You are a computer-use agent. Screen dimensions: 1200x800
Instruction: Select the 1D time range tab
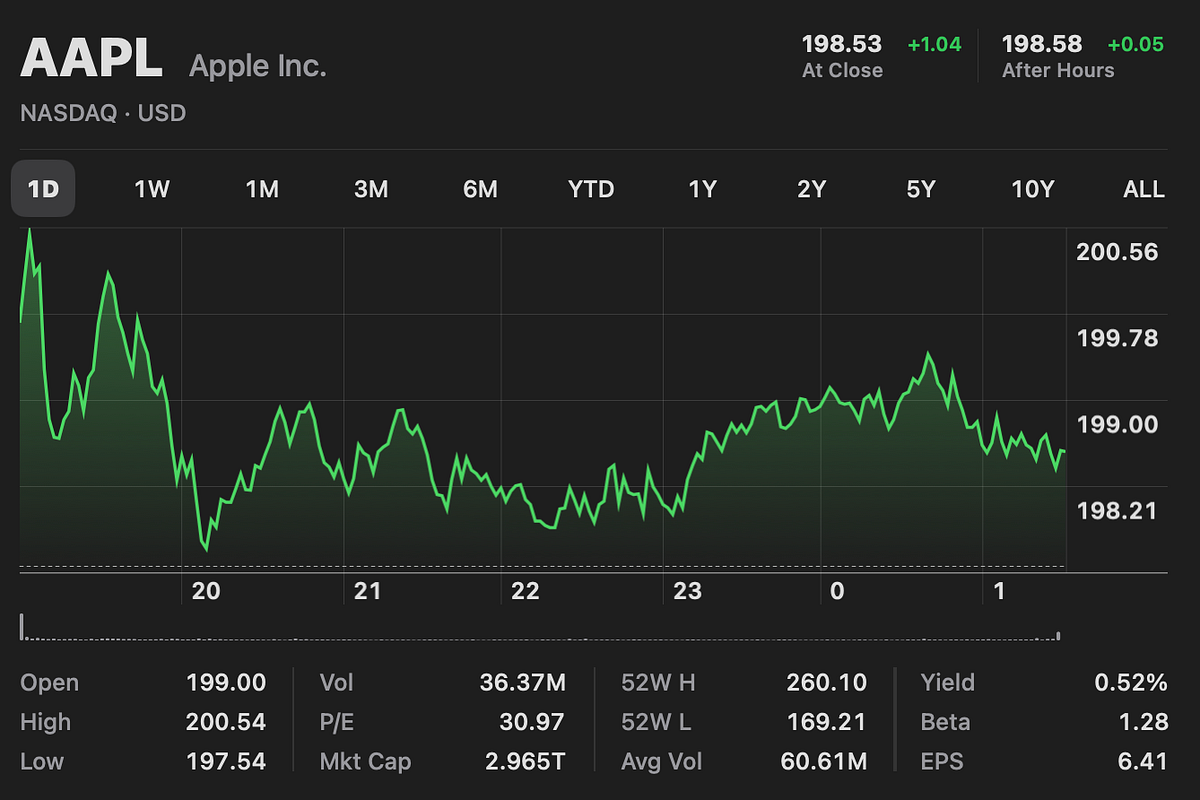(x=42, y=188)
